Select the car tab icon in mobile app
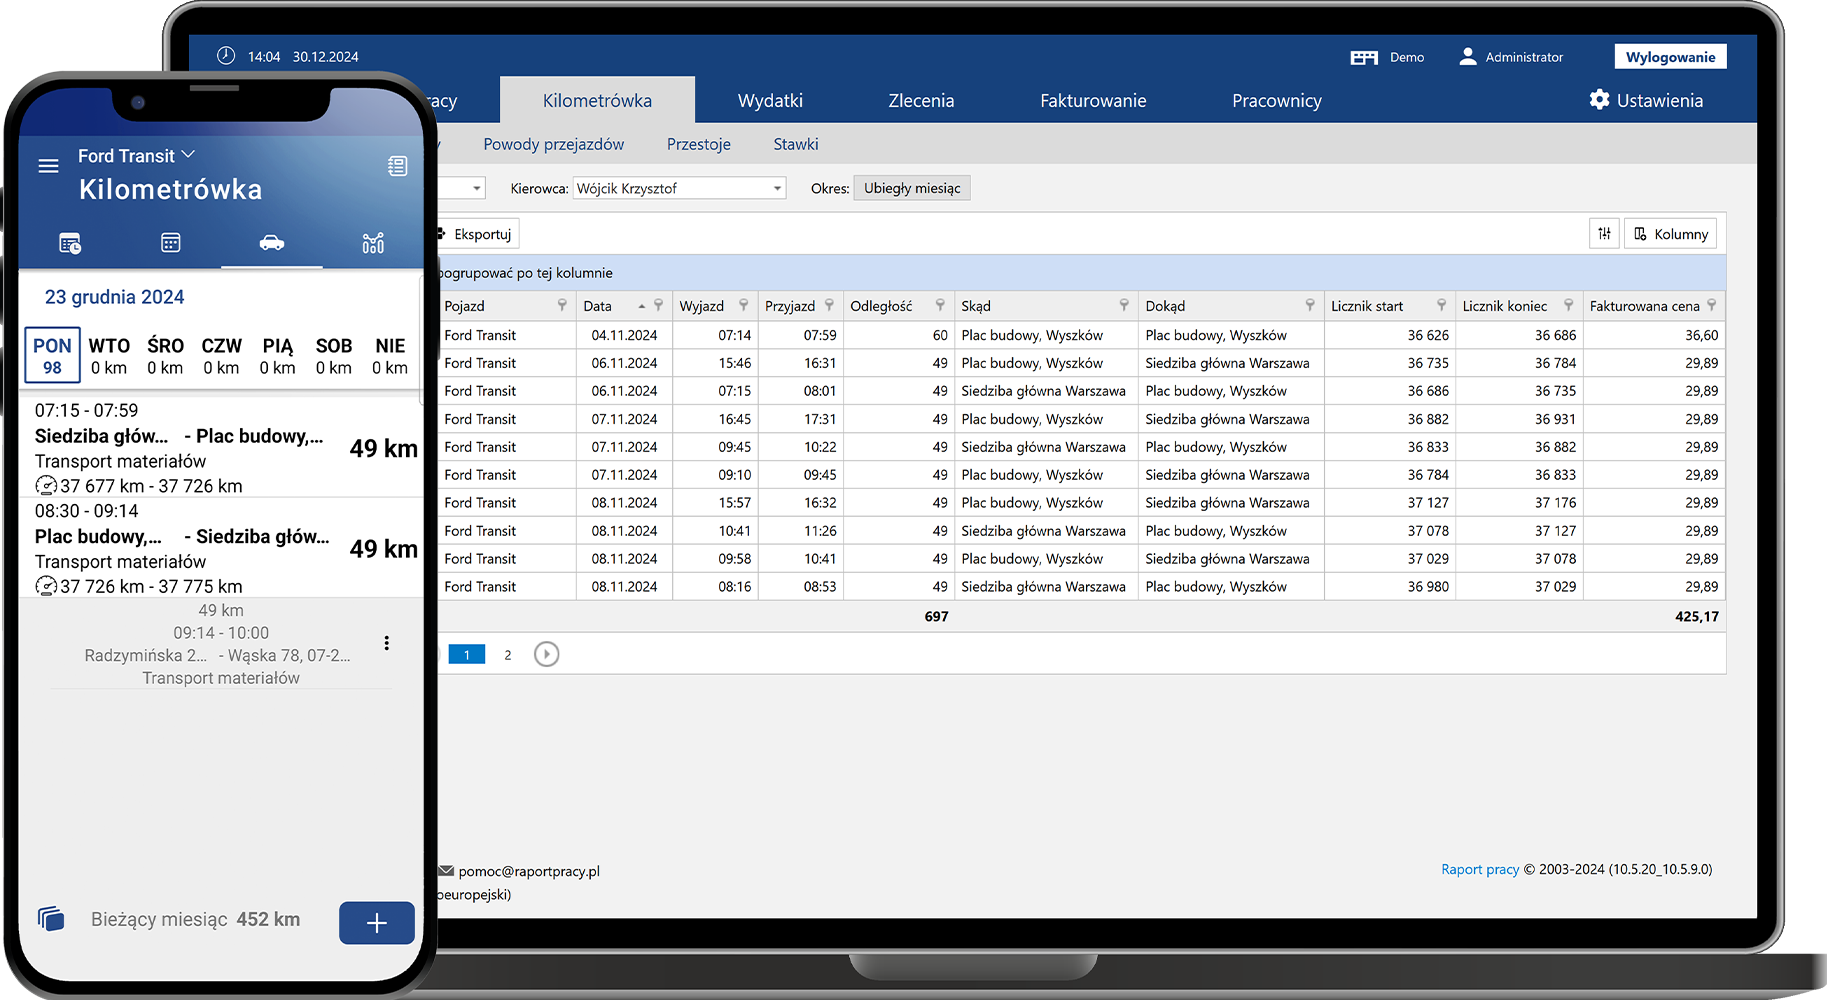Image resolution: width=1827 pixels, height=1000 pixels. [272, 243]
